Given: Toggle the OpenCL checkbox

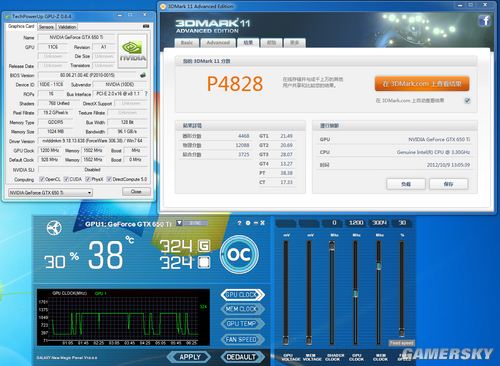Looking at the screenshot, I should point(42,179).
